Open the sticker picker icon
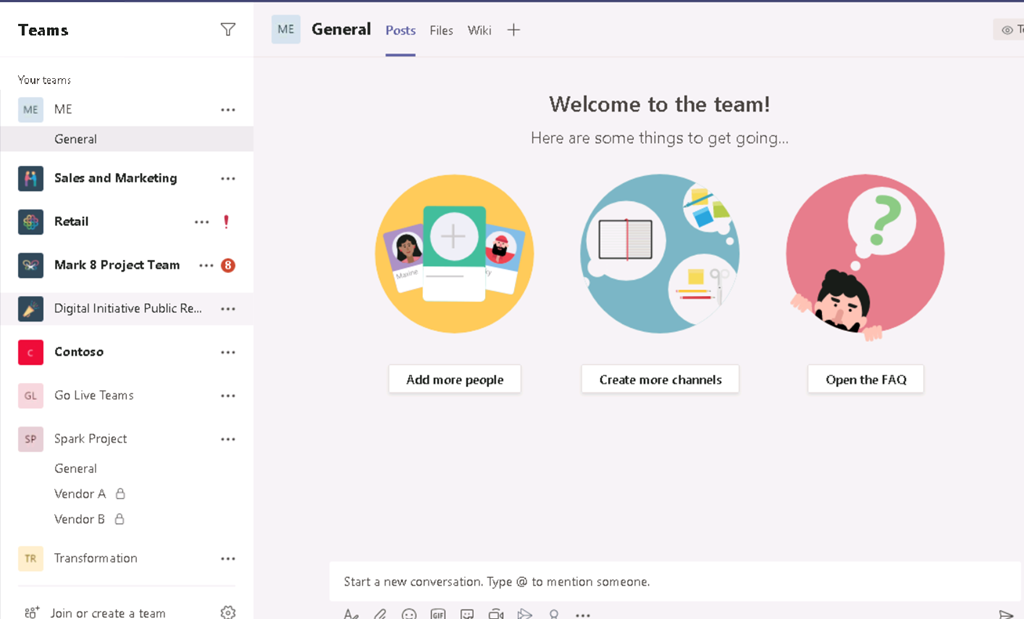 [x=467, y=614]
